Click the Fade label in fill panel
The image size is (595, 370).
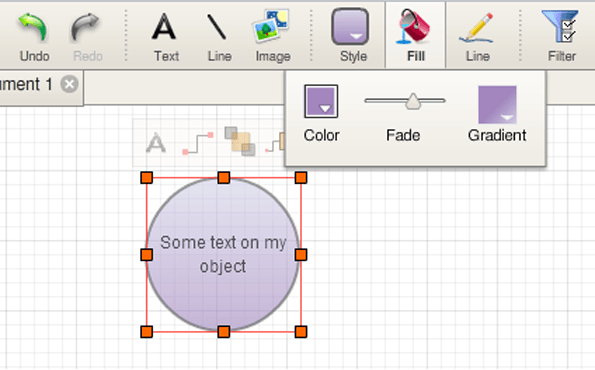[403, 135]
